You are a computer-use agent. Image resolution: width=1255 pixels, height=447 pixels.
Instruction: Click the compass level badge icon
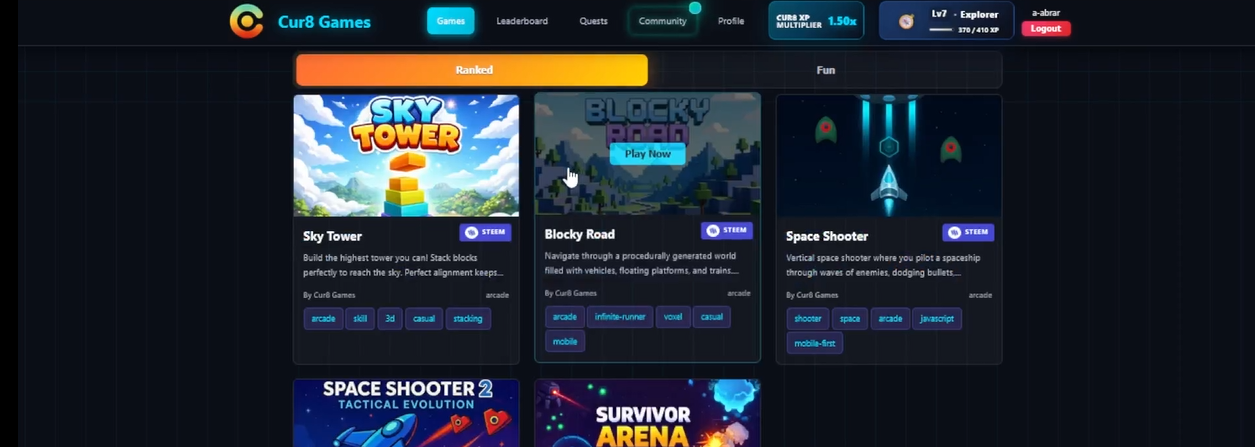click(906, 21)
